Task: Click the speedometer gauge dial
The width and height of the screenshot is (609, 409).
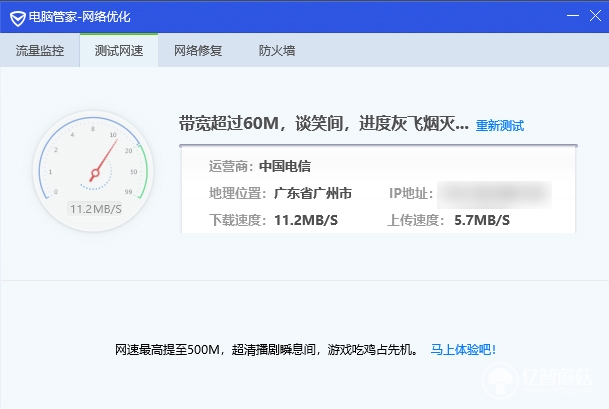Action: [x=93, y=171]
